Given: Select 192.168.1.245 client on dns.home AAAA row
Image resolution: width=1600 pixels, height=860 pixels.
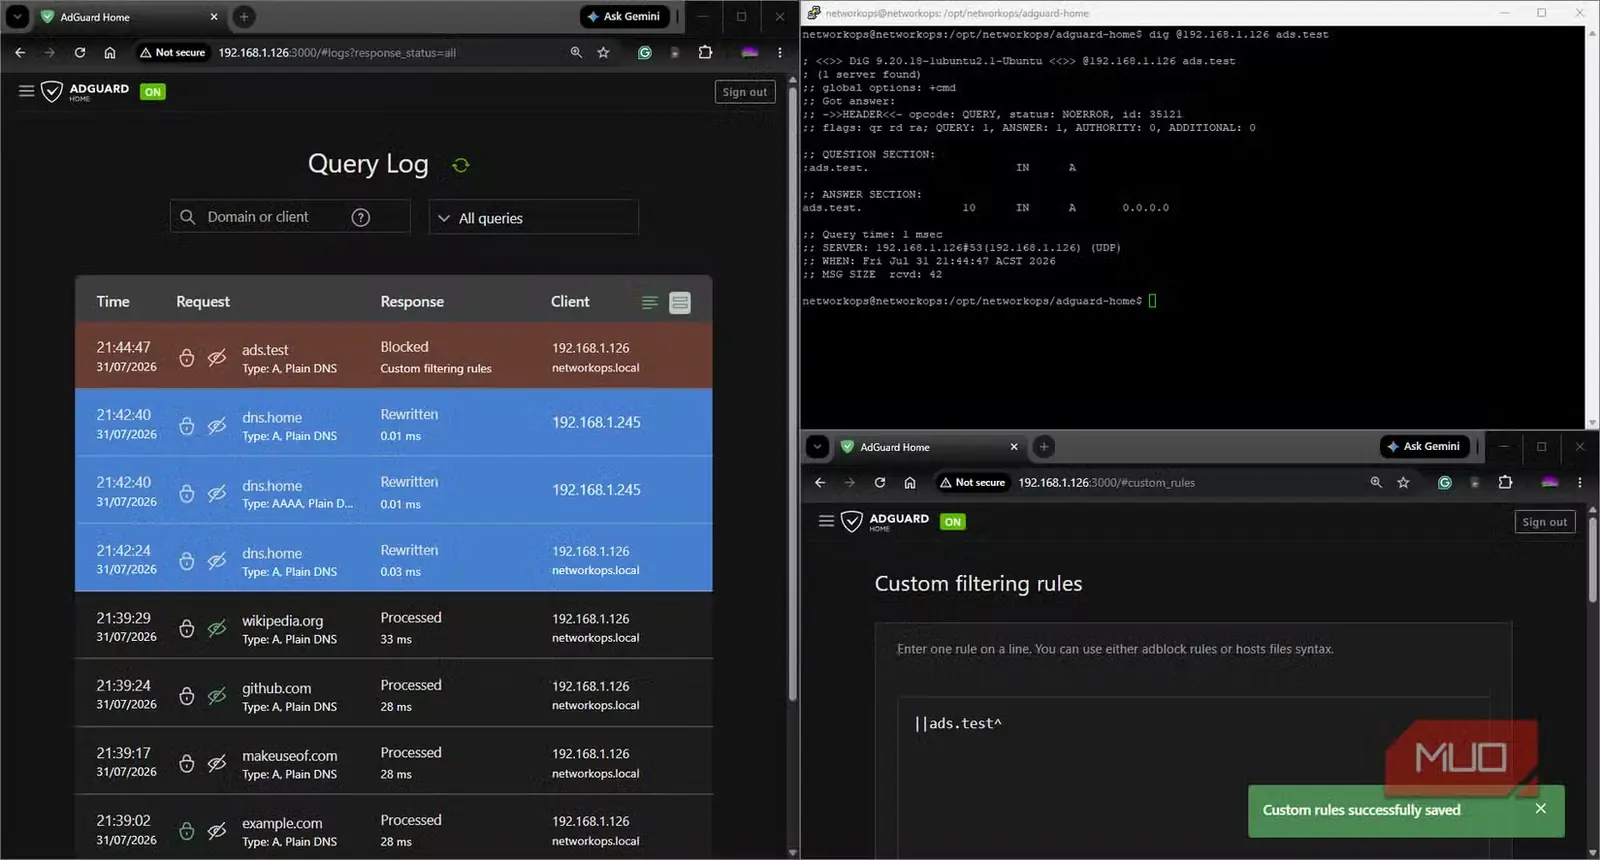Looking at the screenshot, I should coord(596,490).
